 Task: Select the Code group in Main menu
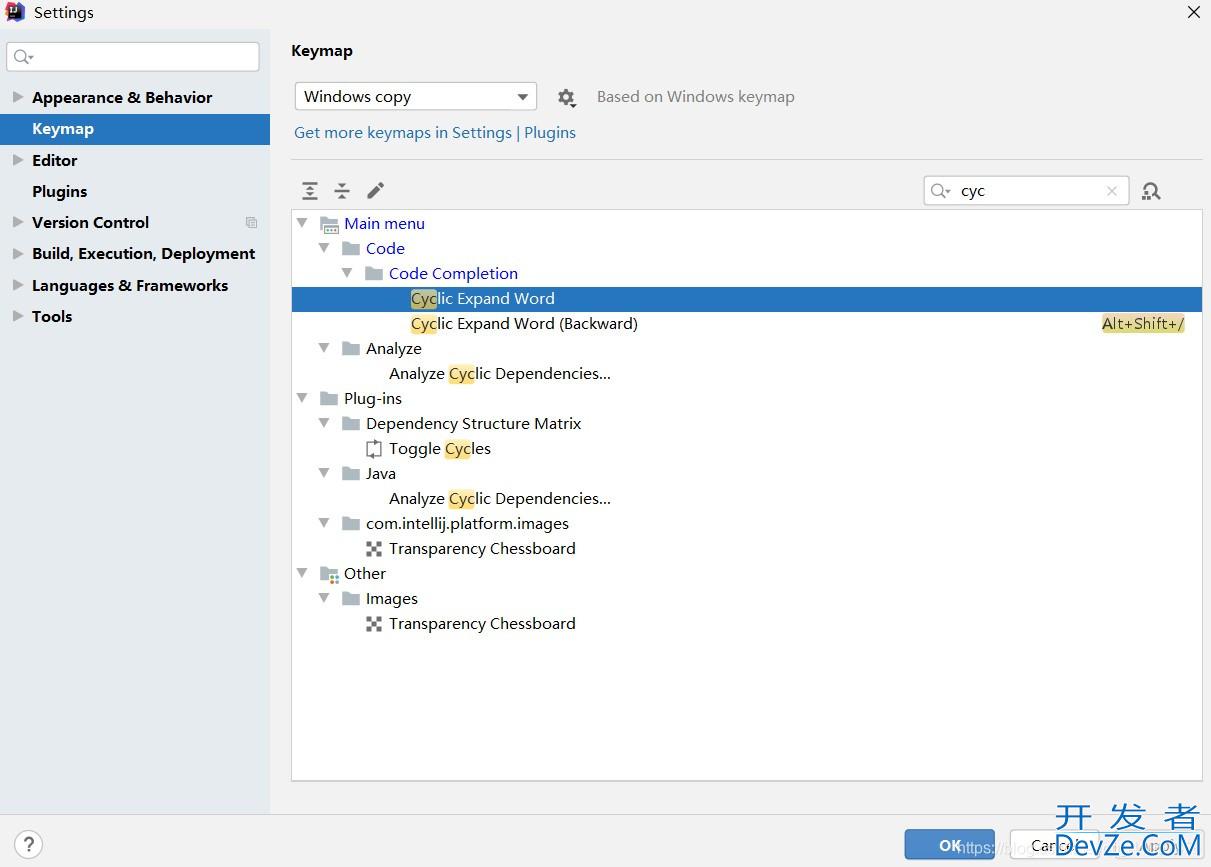coord(385,249)
